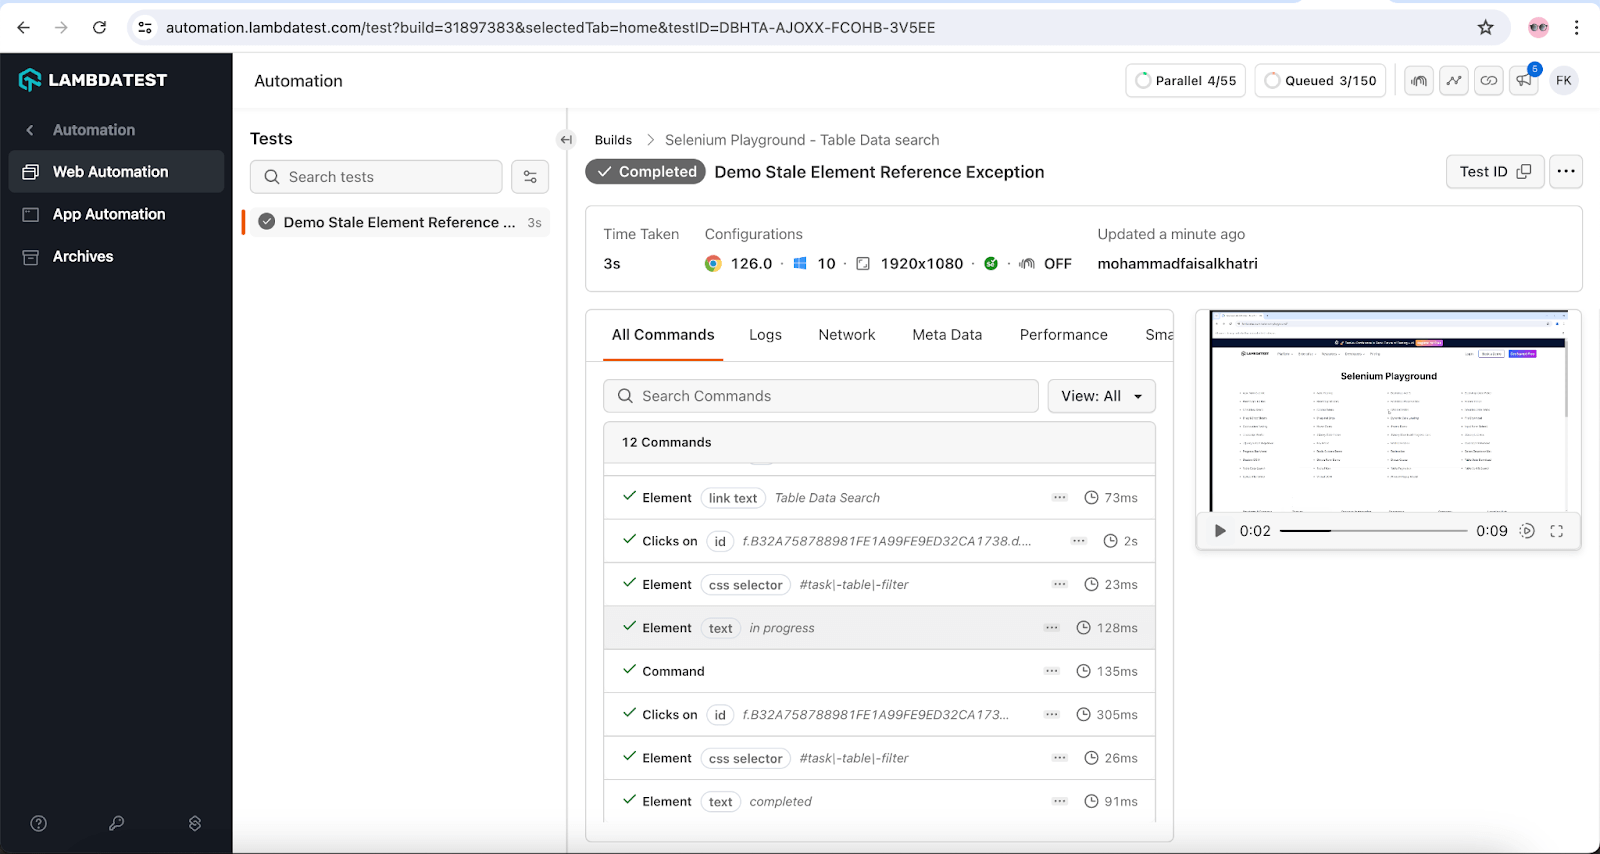This screenshot has height=854, width=1600.
Task: Click the link icon in header
Action: 1489,81
